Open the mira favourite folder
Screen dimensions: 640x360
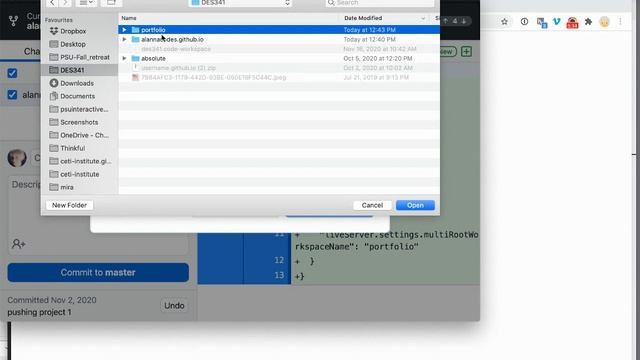pyautogui.click(x=61, y=187)
